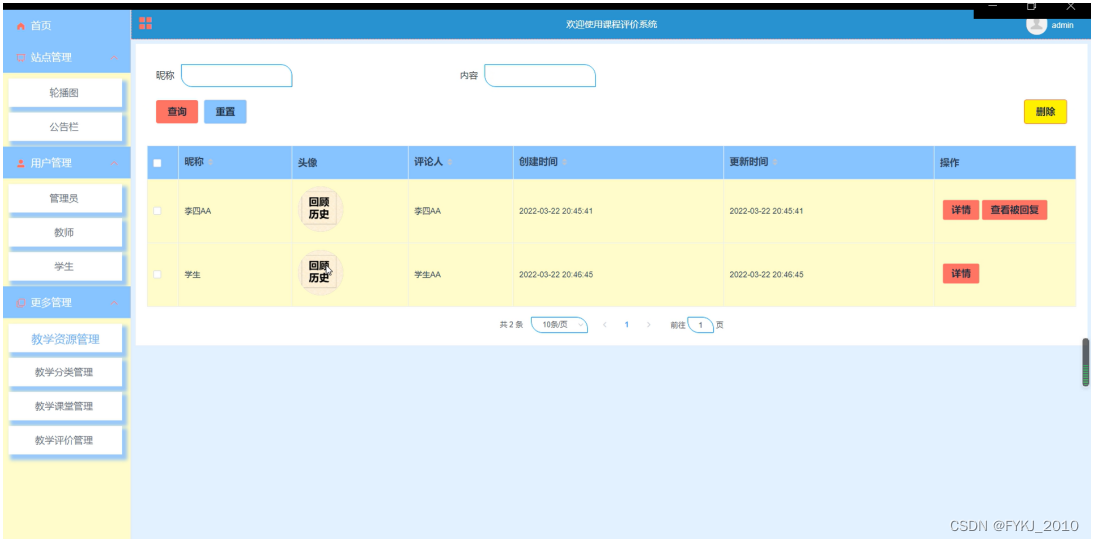Viewport: 1094px width, 542px height.
Task: Sort by 评论人 column arrows
Action: pos(449,163)
